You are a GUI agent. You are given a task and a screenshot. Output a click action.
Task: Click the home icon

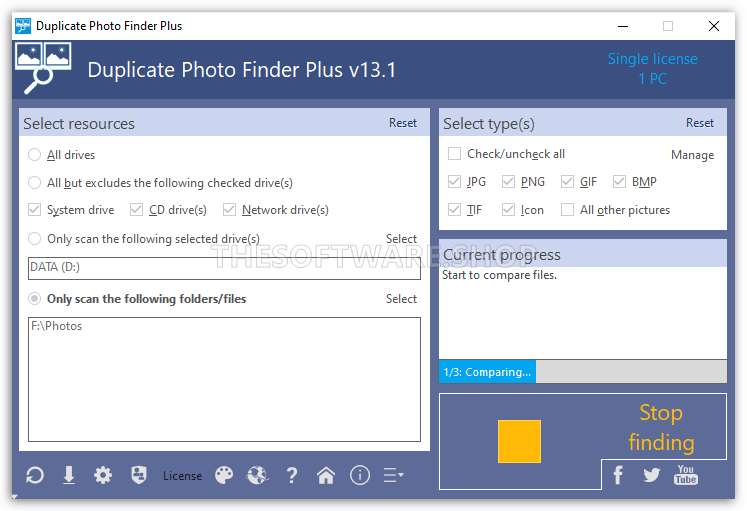(326, 475)
